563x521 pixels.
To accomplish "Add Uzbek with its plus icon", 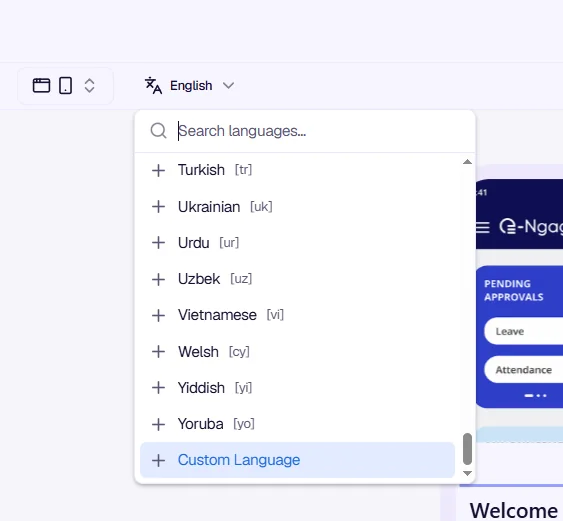I will point(158,279).
